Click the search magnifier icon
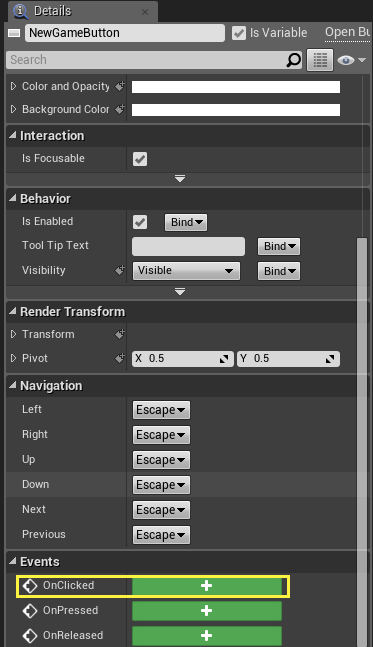Screen dimensions: 373x647 point(293,60)
